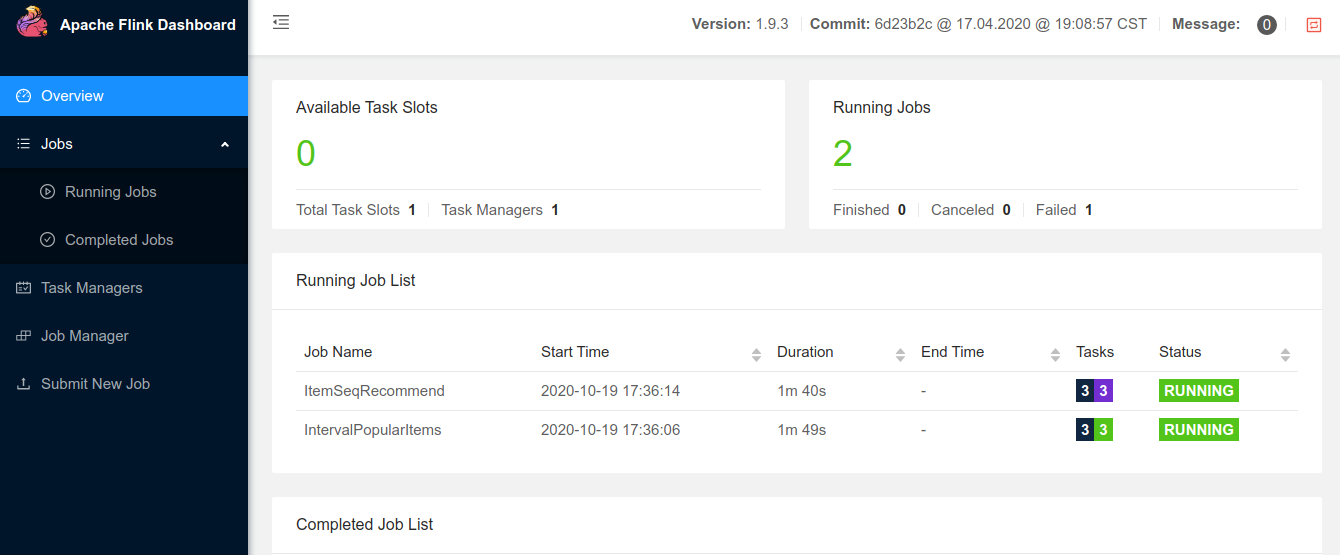The width and height of the screenshot is (1340, 555).
Task: Collapse the Jobs submenu chevron
Action: 225,144
